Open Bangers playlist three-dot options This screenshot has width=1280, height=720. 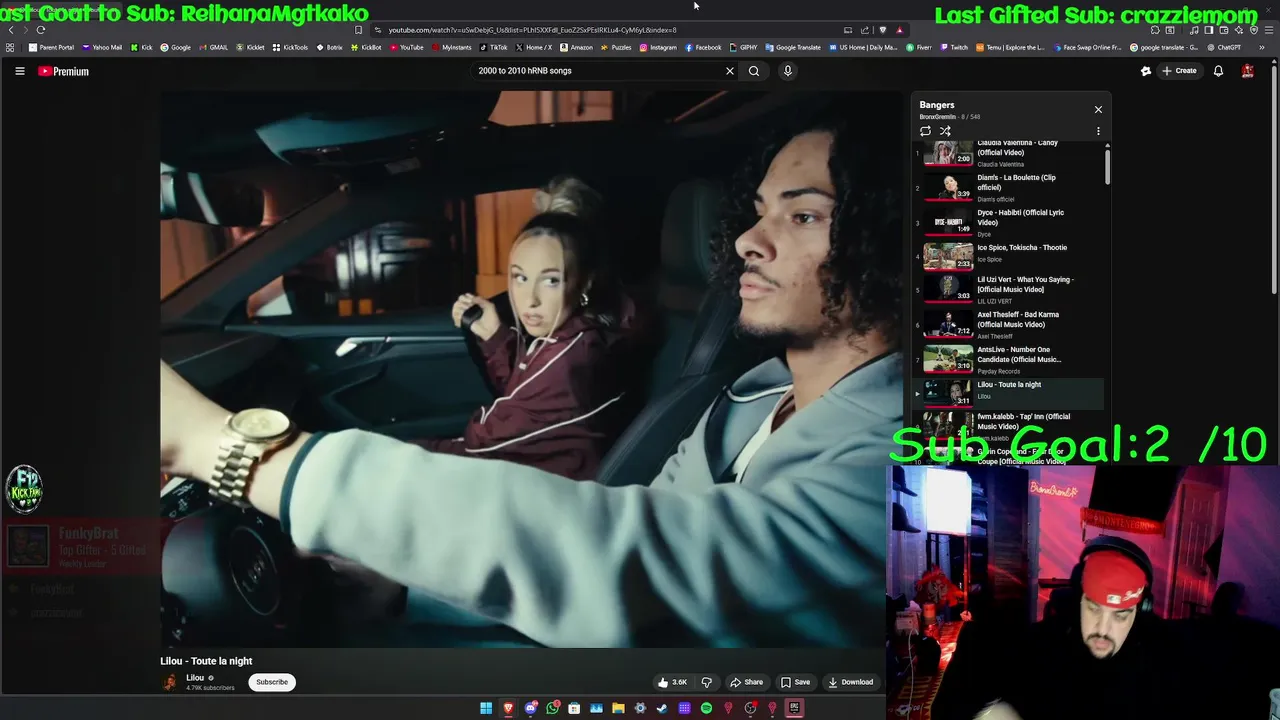[1098, 131]
